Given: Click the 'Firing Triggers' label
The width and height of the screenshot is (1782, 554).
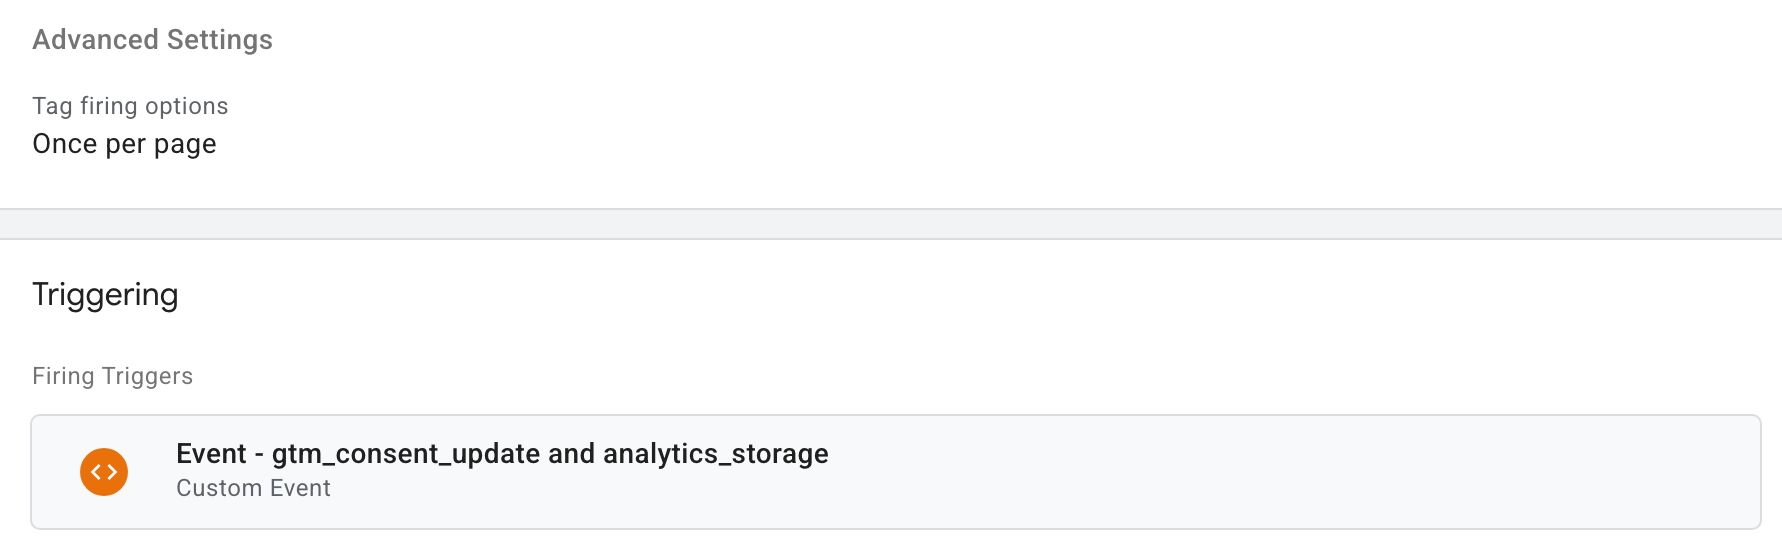Looking at the screenshot, I should click(112, 376).
